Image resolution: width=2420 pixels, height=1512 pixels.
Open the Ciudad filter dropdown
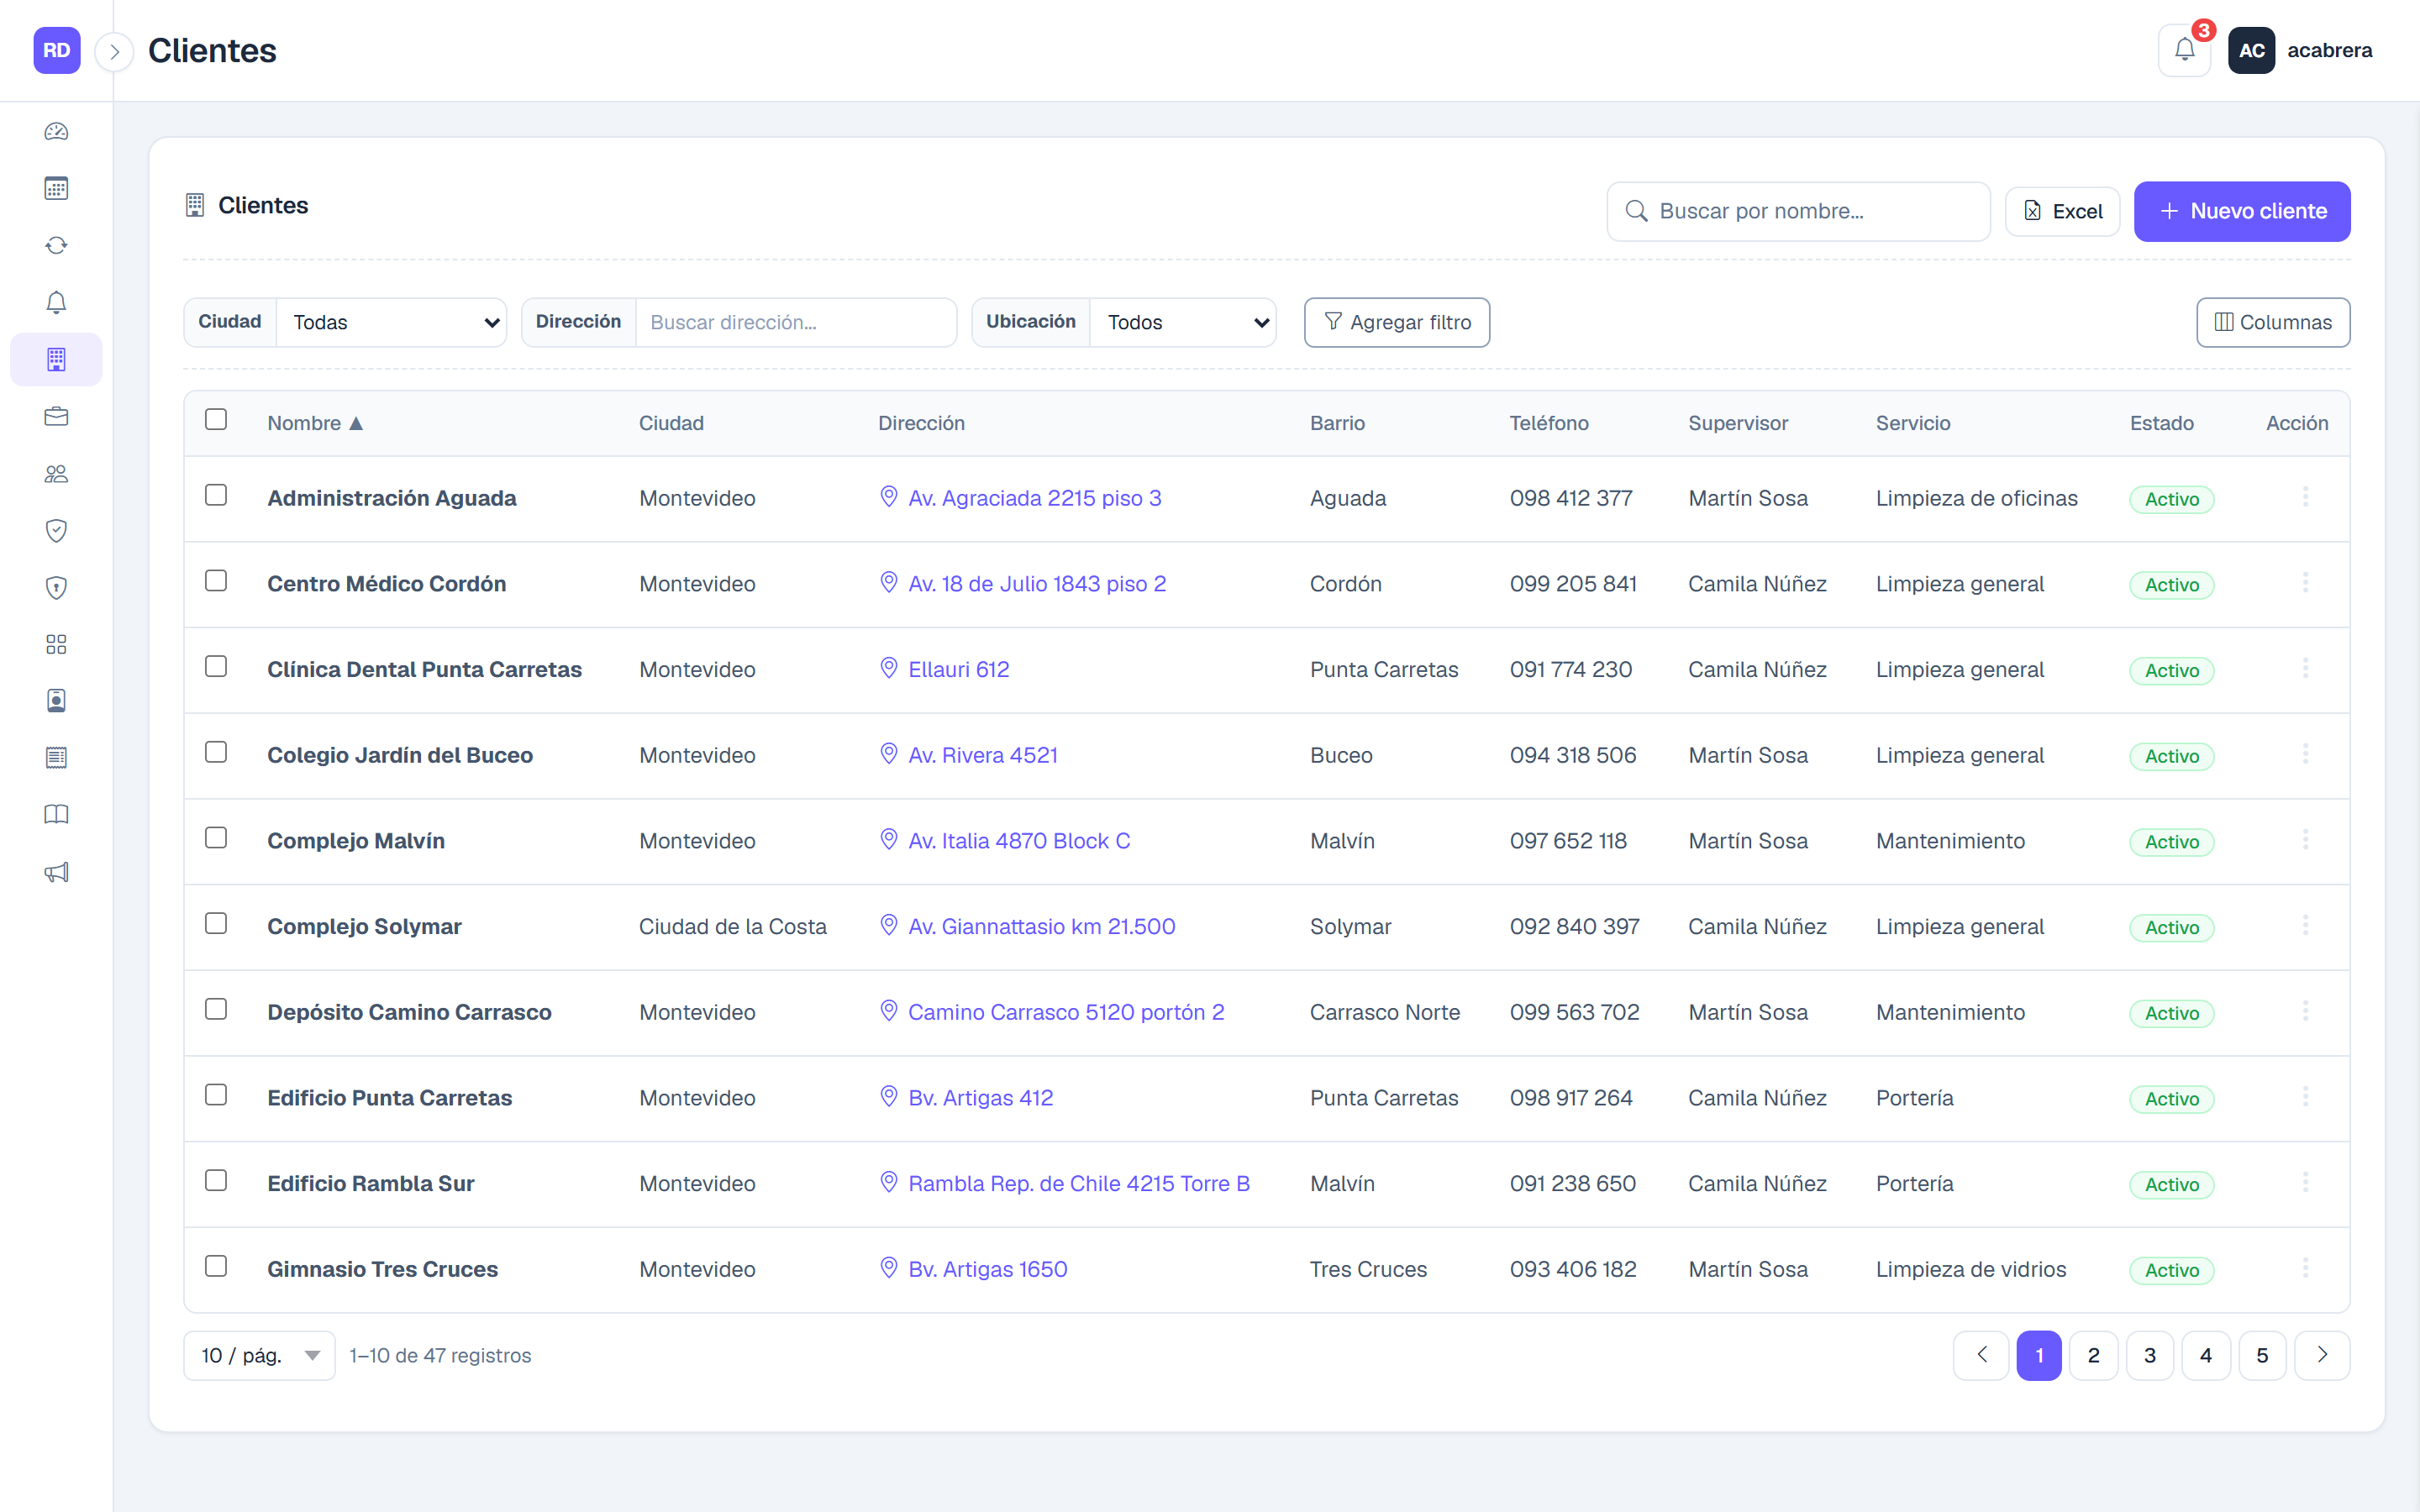click(x=391, y=322)
